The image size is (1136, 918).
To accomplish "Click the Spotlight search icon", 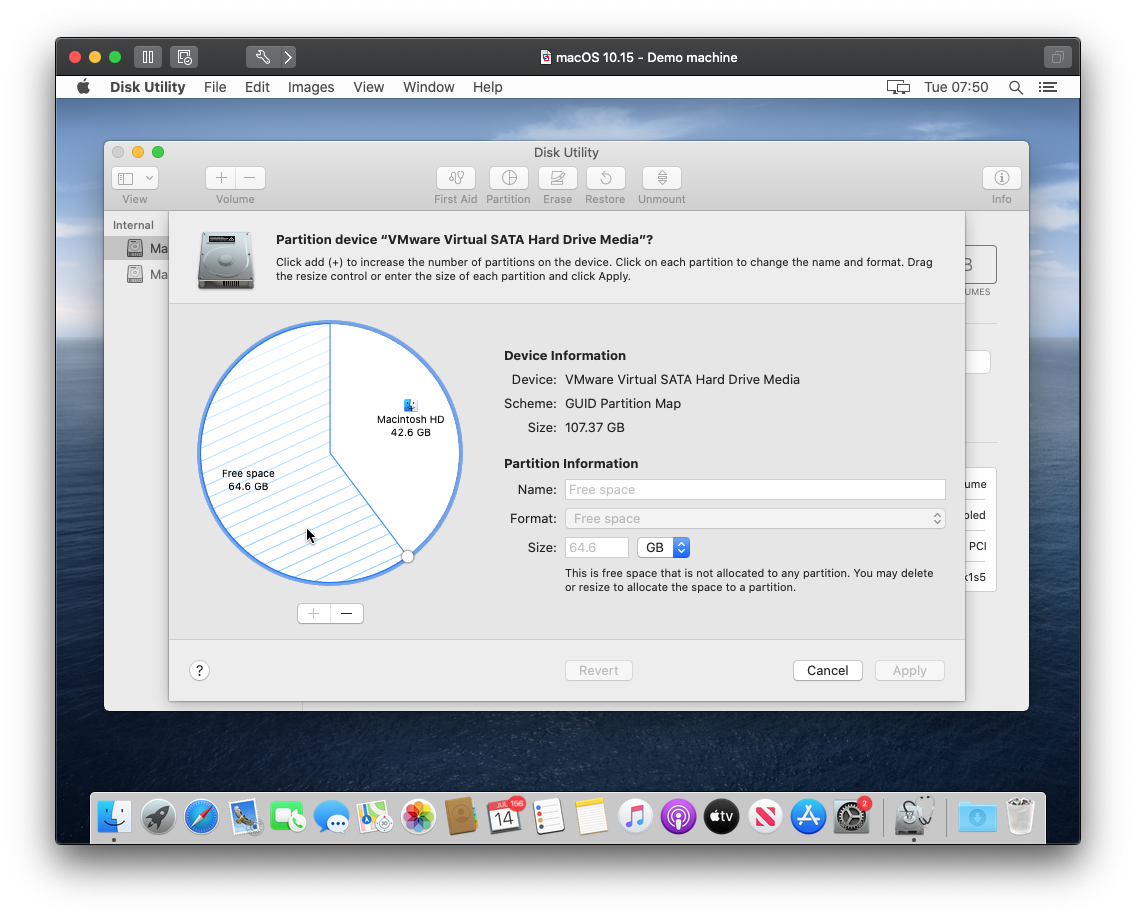I will pos(1016,88).
